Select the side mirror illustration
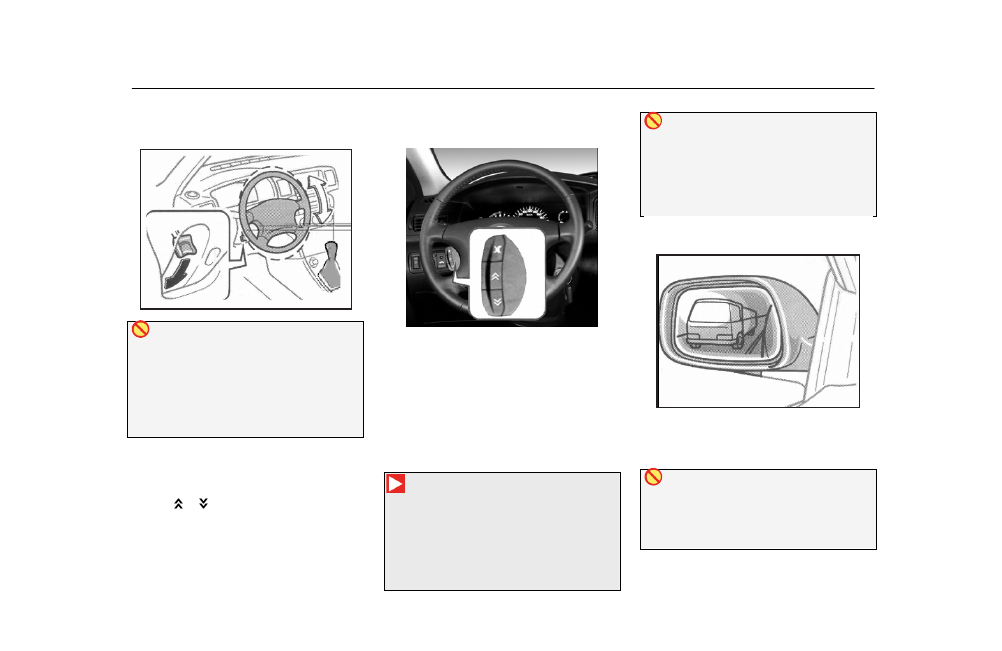 coord(758,331)
